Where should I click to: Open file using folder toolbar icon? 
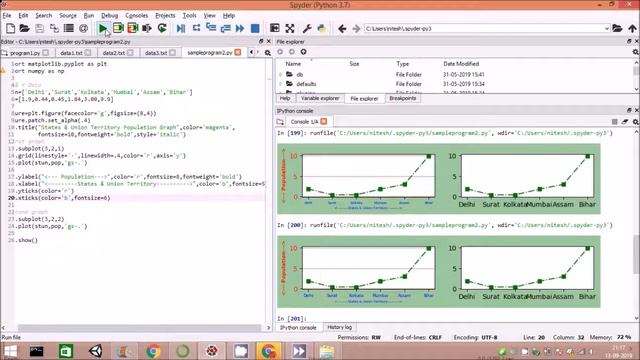24,28
